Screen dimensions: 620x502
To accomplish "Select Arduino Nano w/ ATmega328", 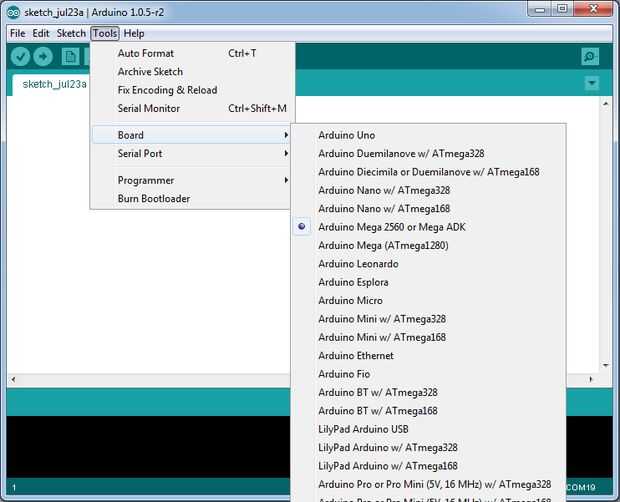I will [x=429, y=190].
